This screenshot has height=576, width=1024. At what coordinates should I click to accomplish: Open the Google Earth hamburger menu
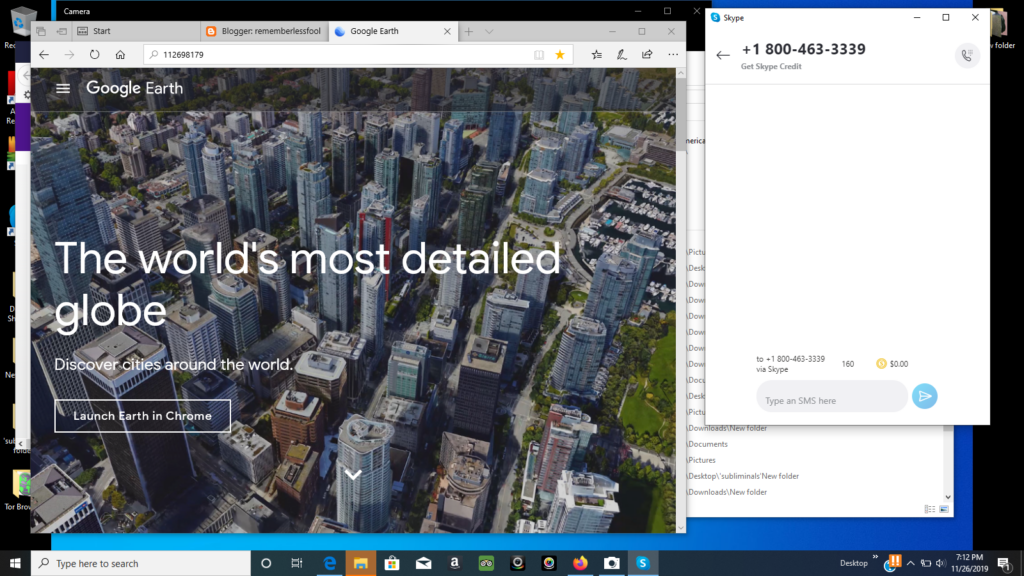(x=63, y=88)
